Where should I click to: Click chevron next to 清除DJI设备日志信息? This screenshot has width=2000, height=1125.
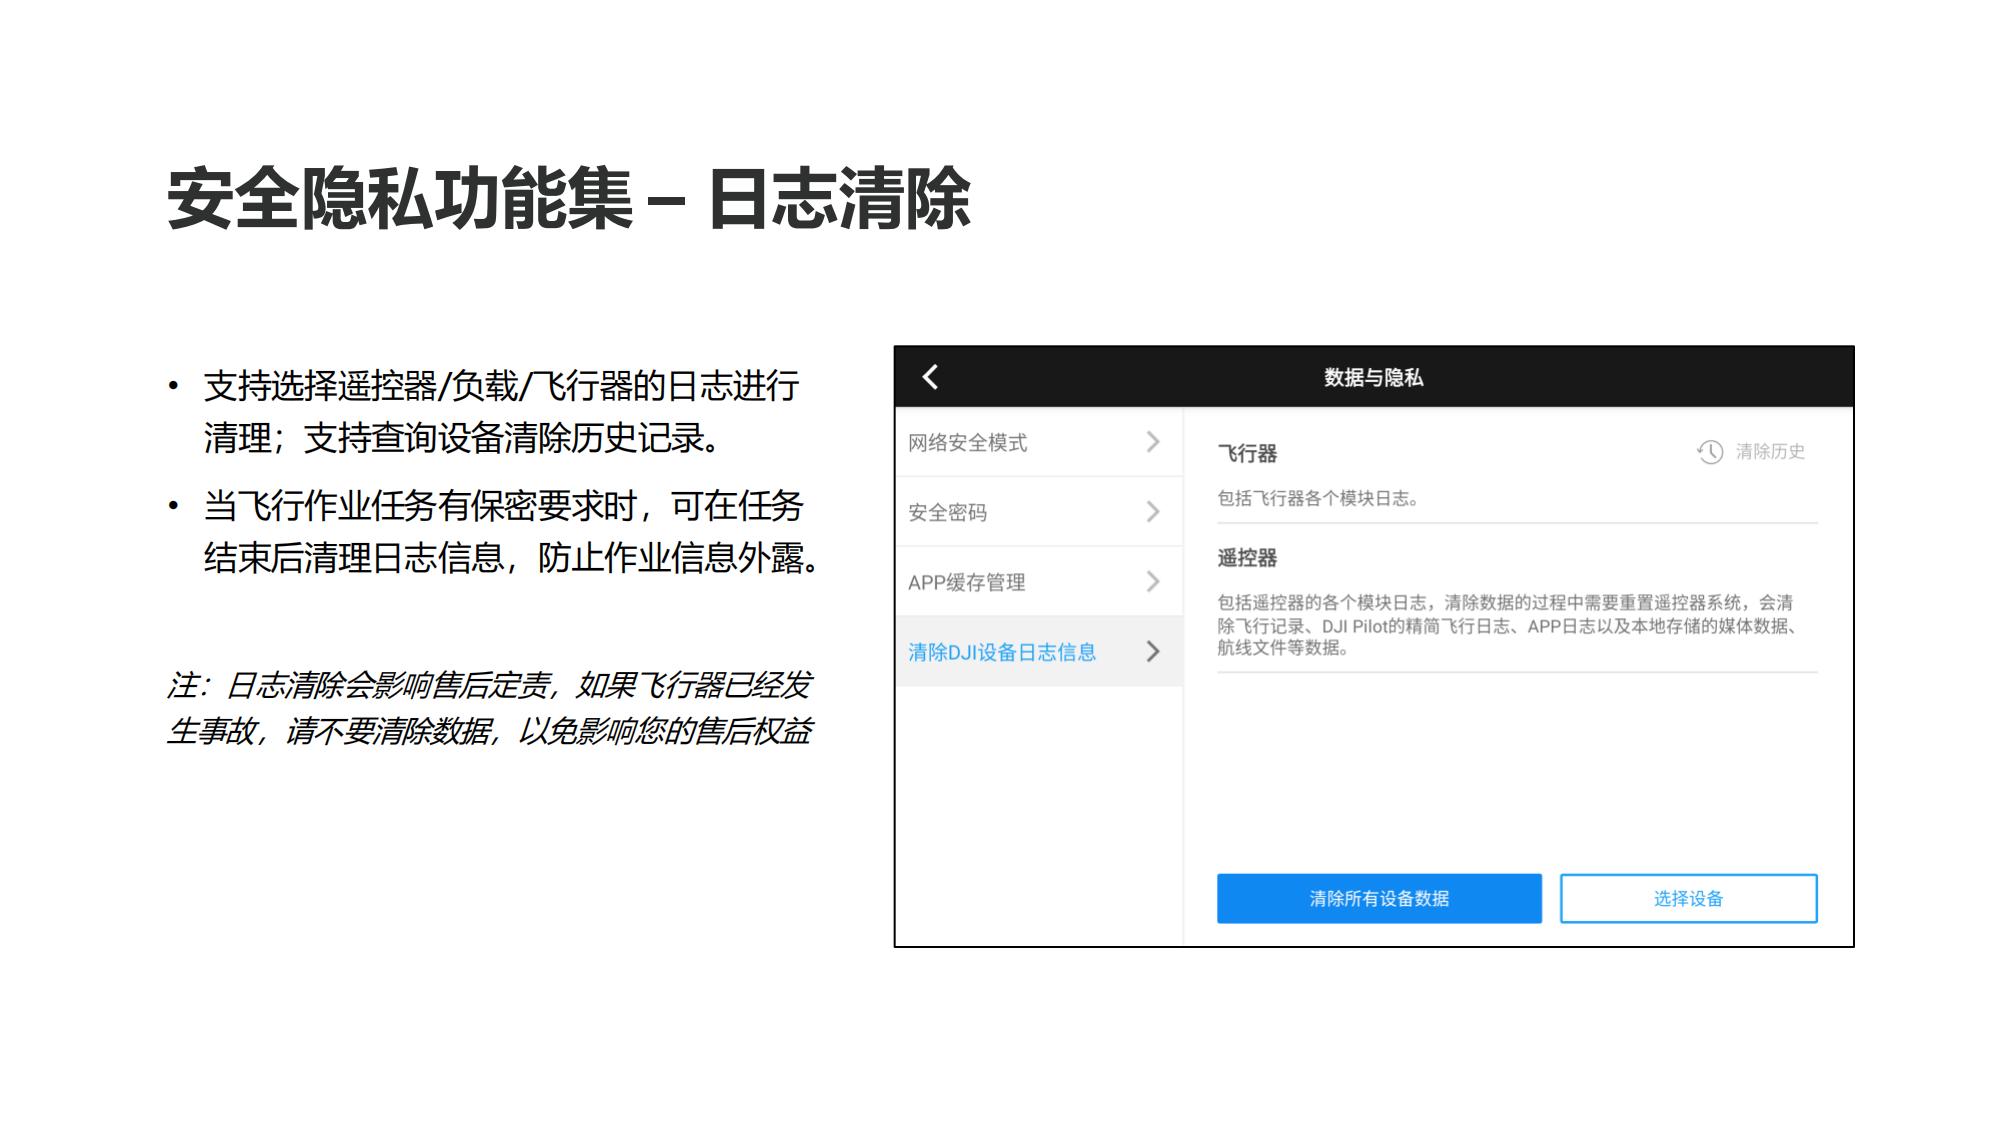[1153, 652]
